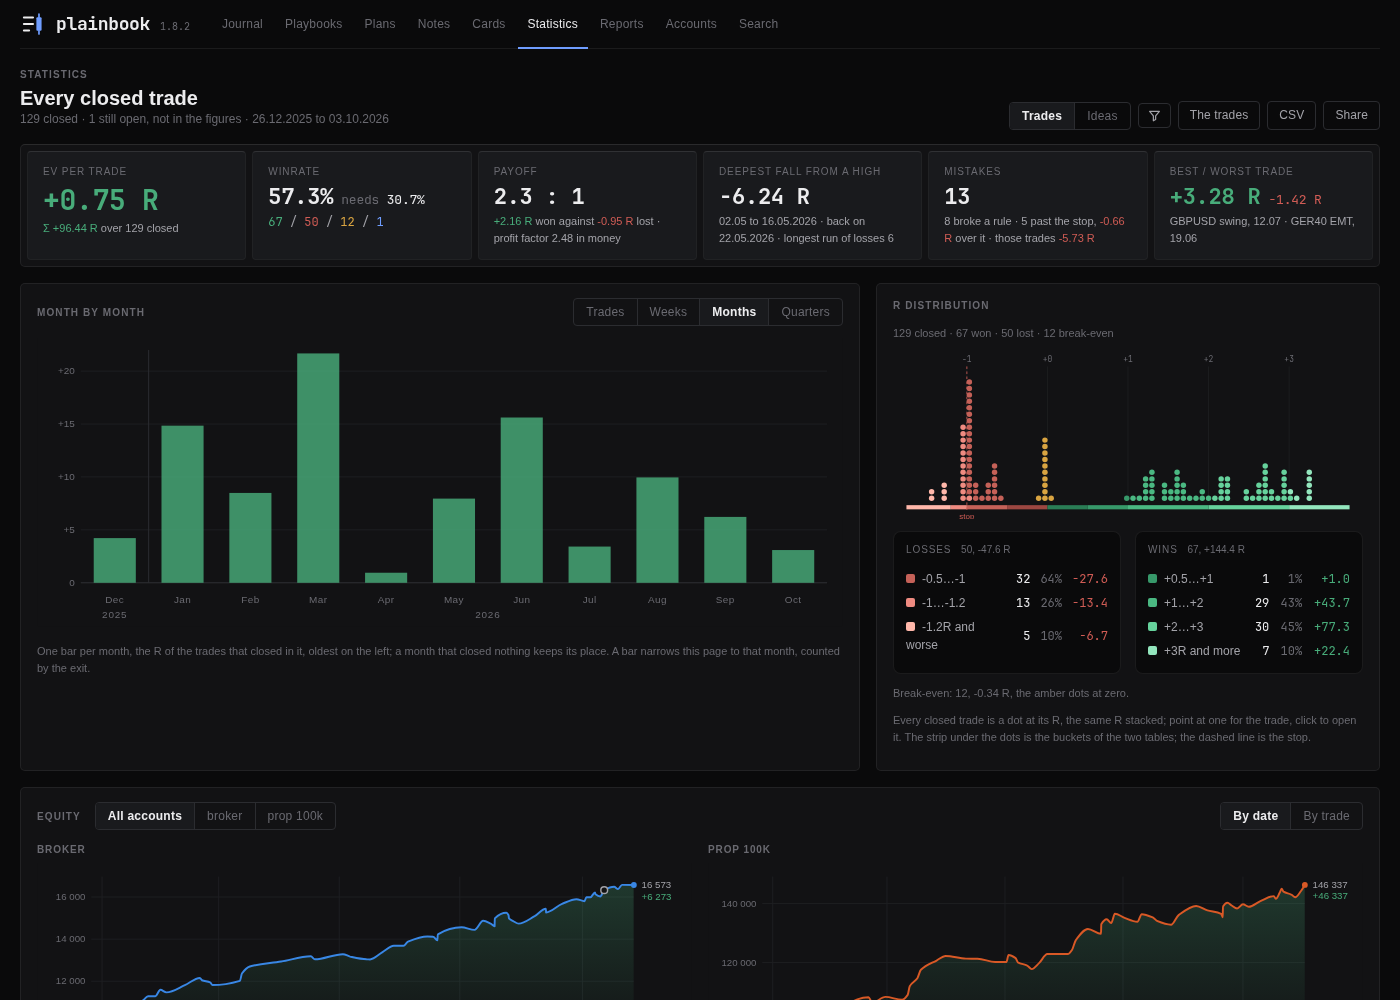Image resolution: width=1400 pixels, height=1000 pixels.
Task: Click the June bar in chart
Action: coord(522,500)
